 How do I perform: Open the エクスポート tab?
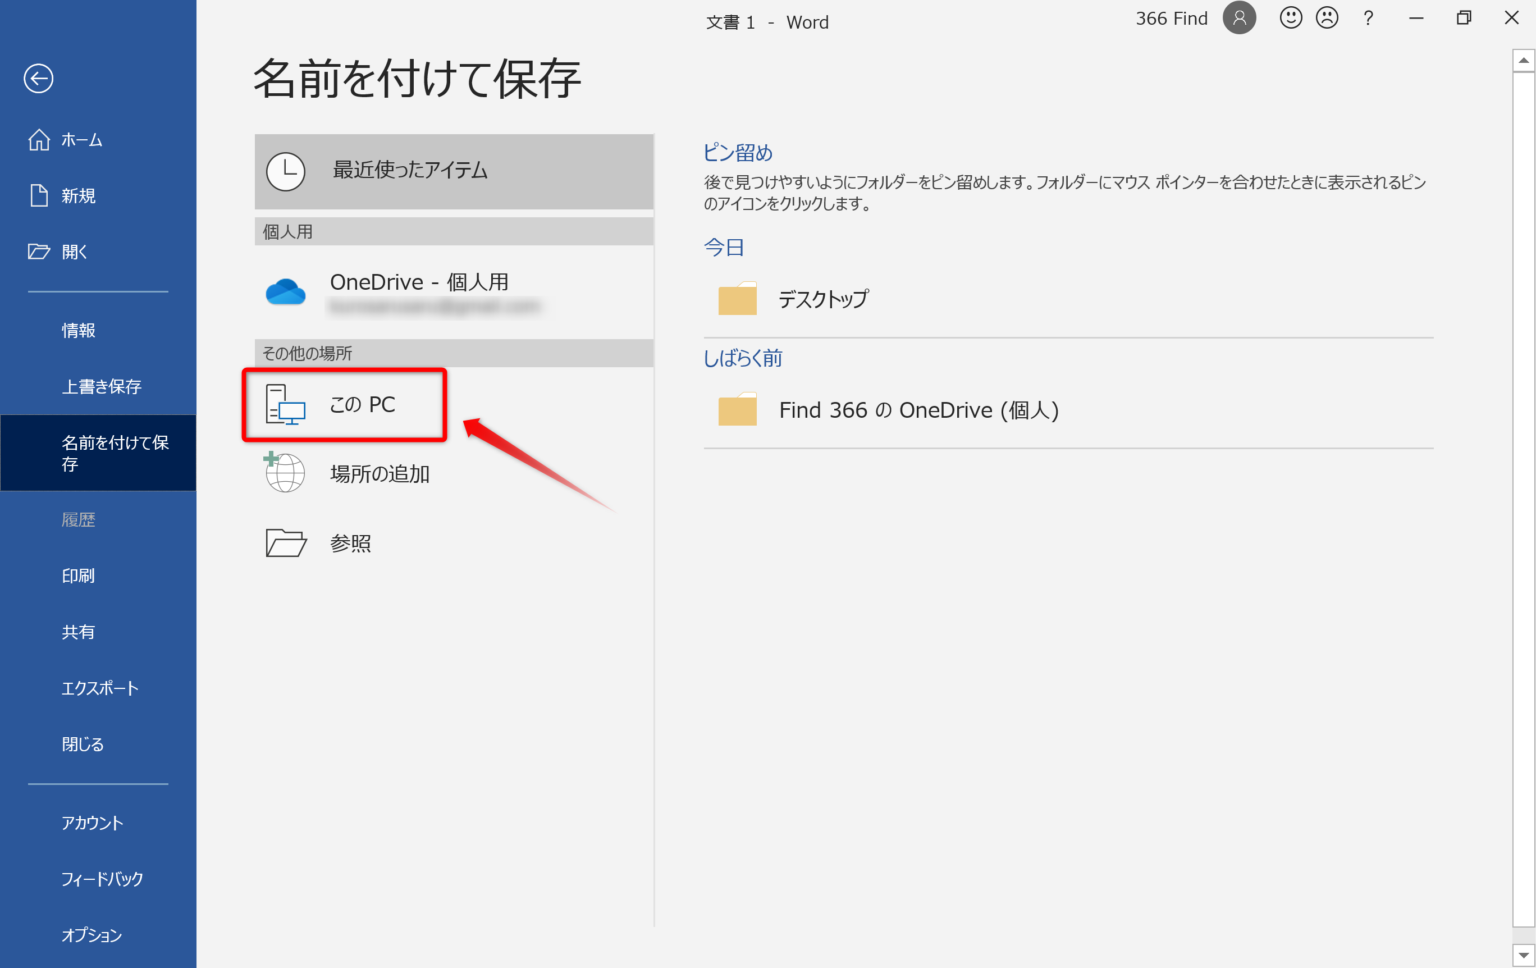tap(100, 687)
